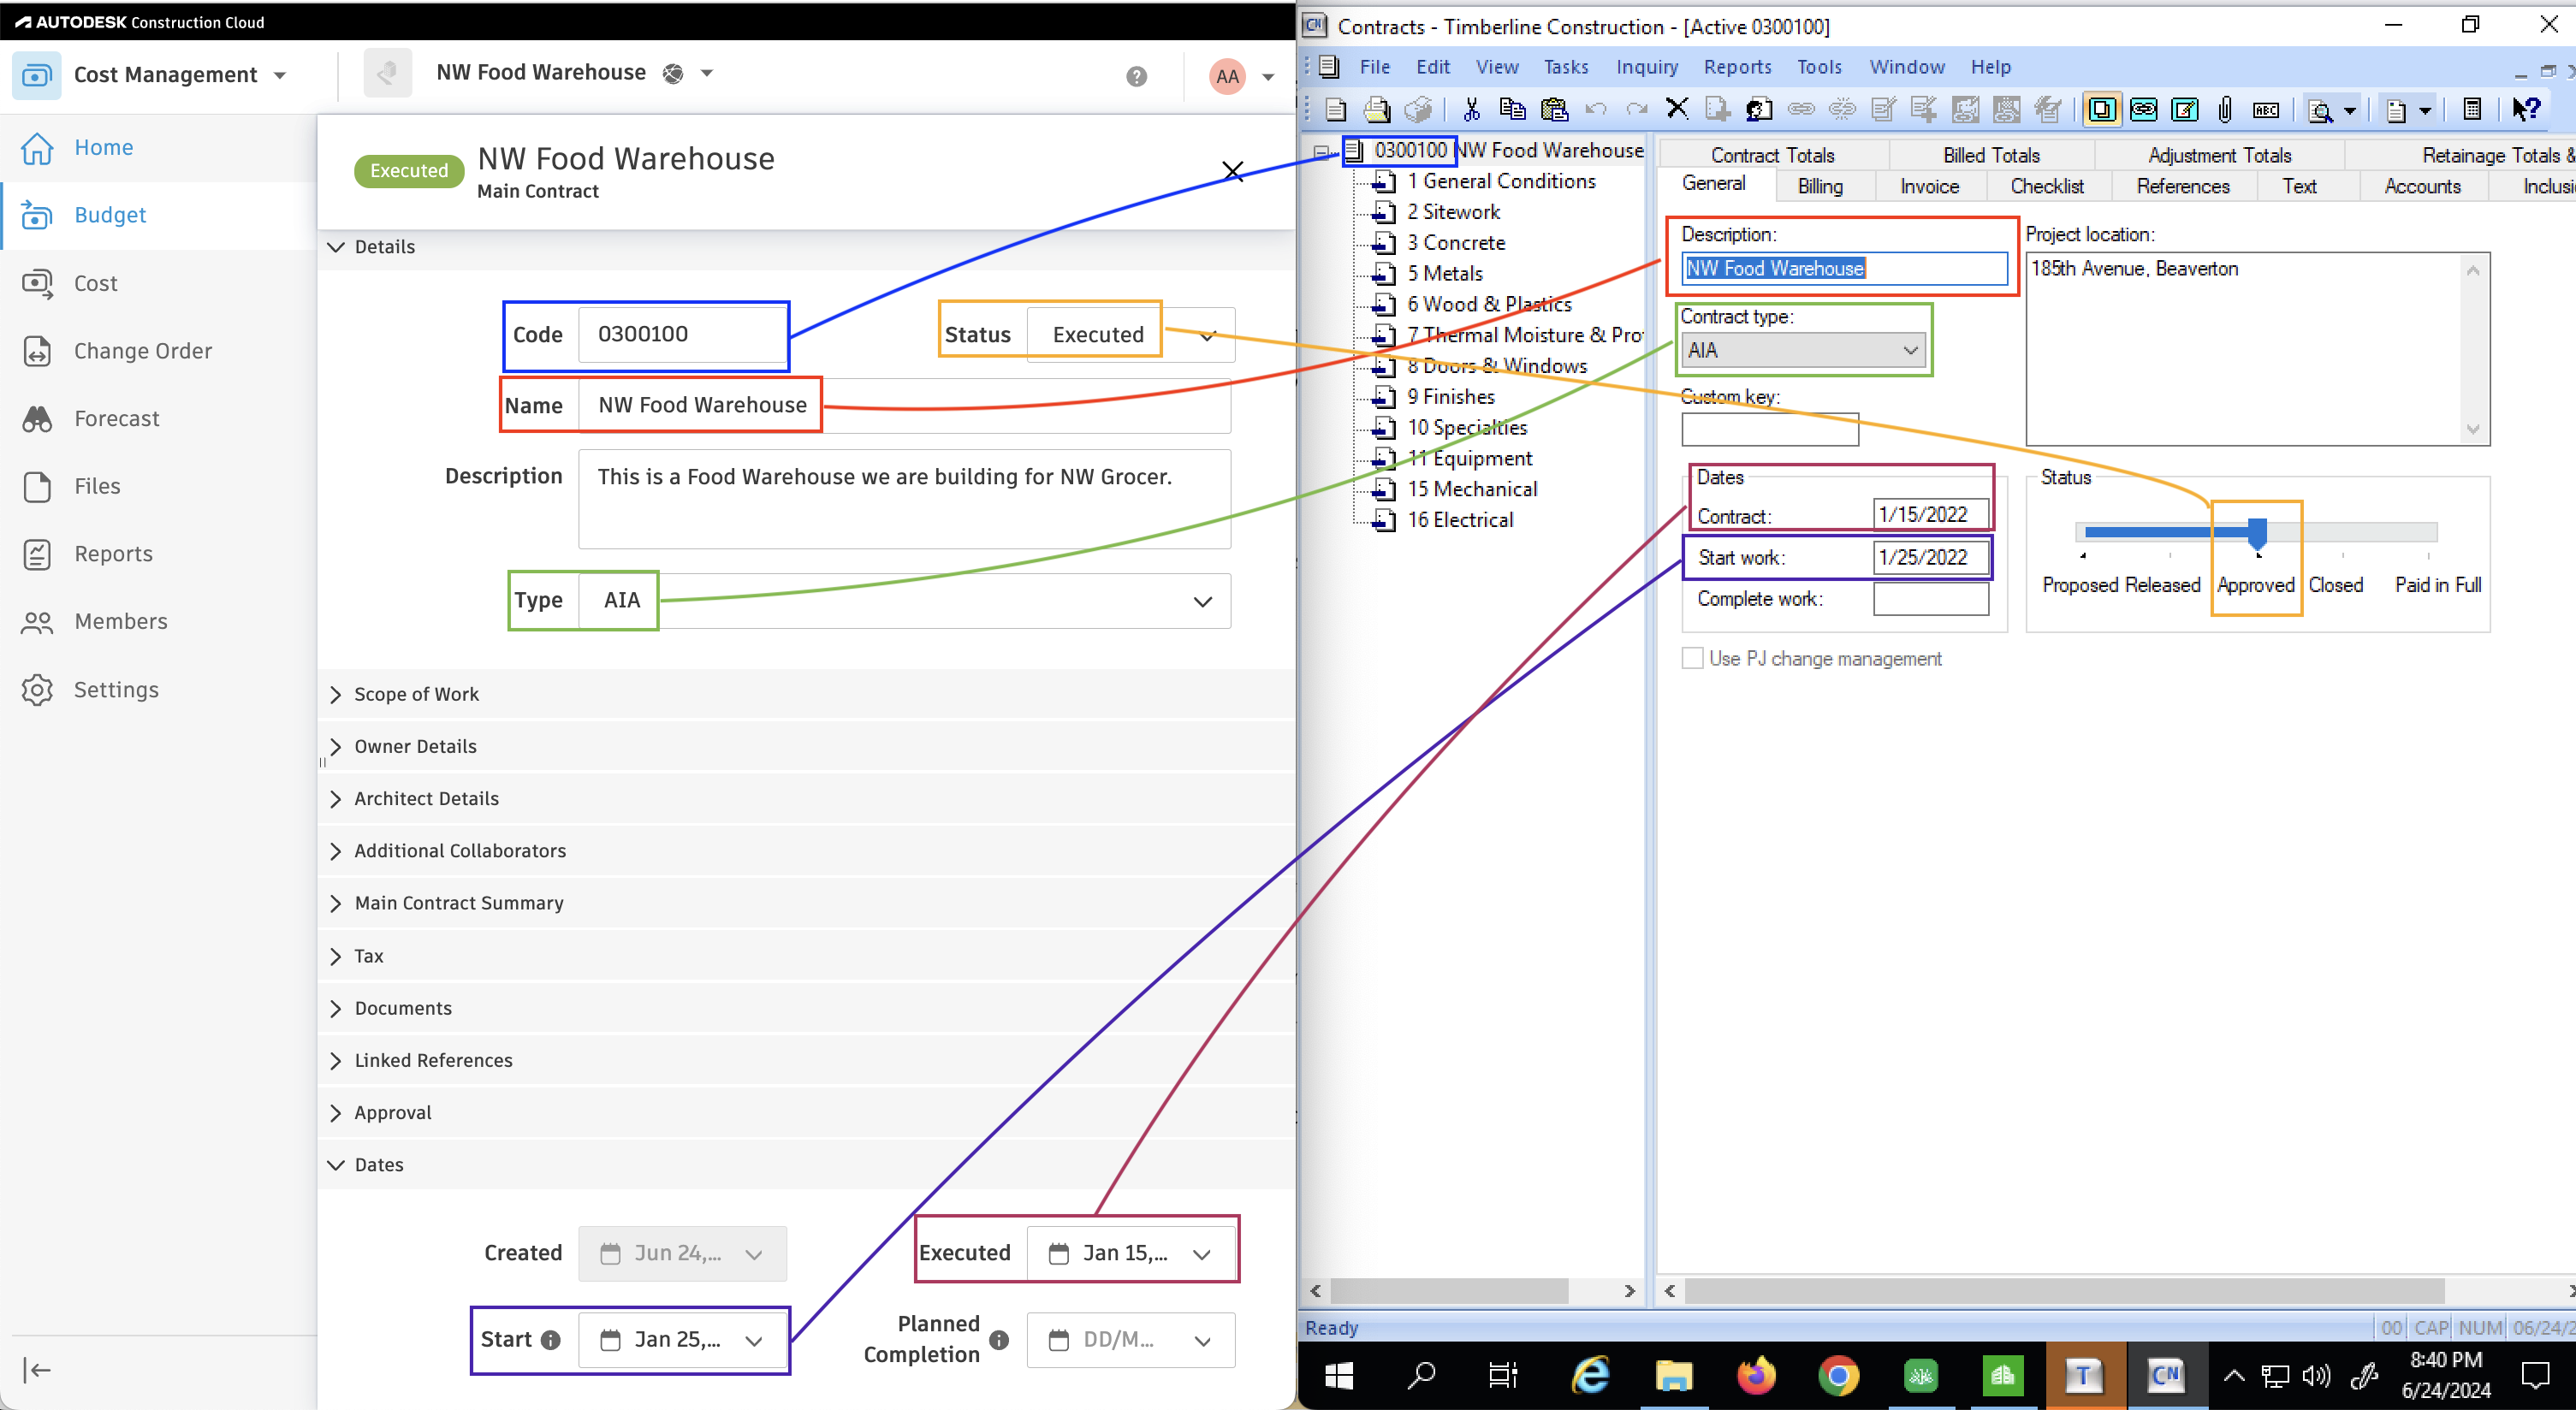
Task: Click the AA user avatar
Action: (1227, 76)
